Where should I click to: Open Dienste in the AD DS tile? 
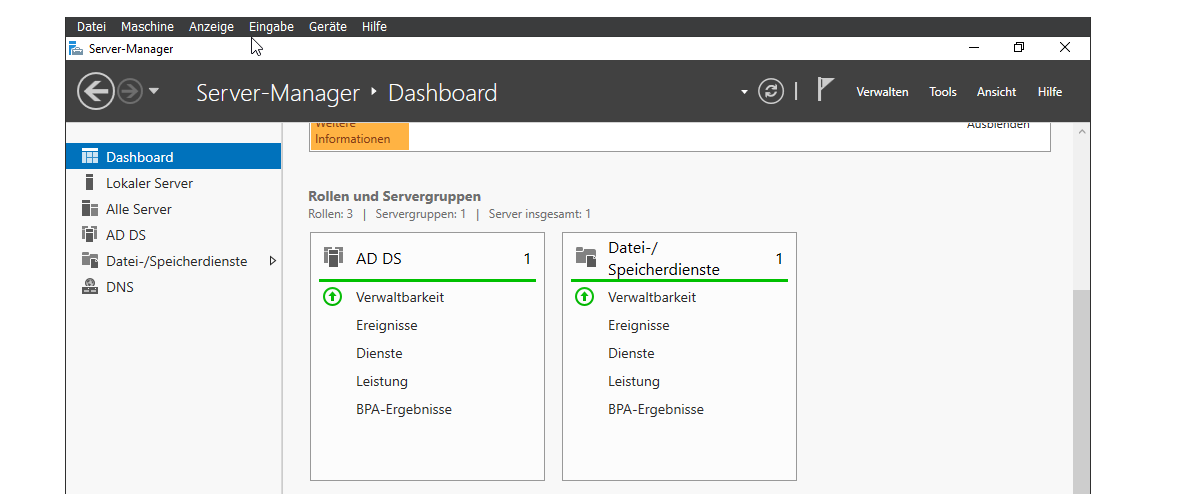click(379, 354)
